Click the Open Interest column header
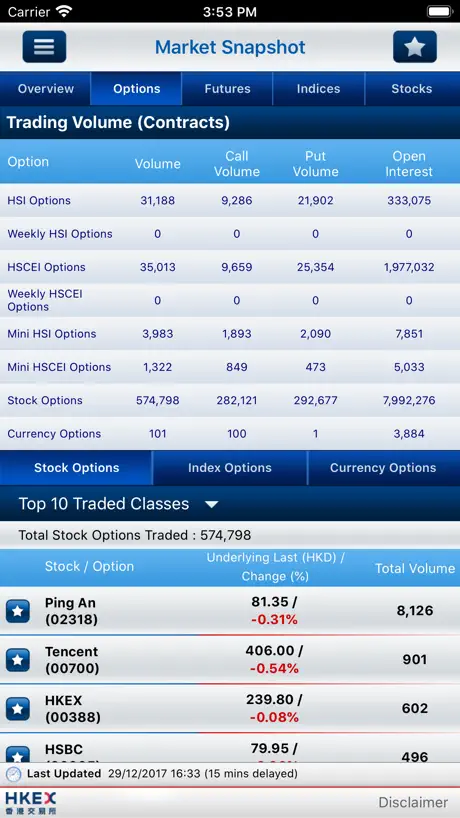The width and height of the screenshot is (460, 818). [x=409, y=164]
